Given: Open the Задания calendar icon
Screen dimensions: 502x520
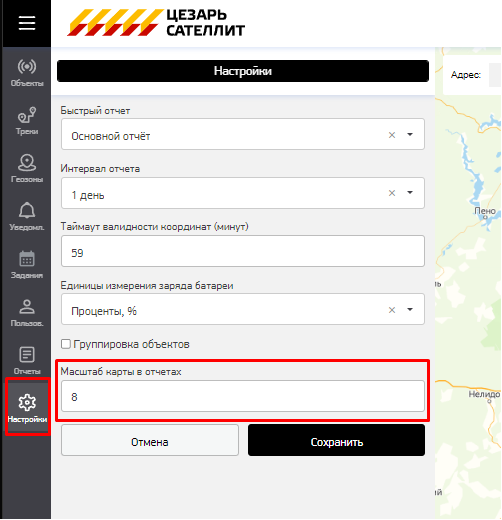Looking at the screenshot, I should [27, 258].
